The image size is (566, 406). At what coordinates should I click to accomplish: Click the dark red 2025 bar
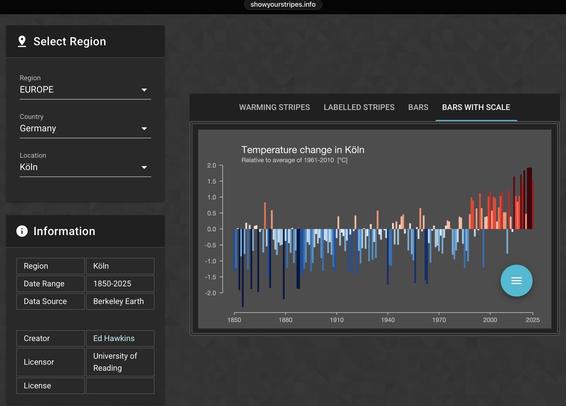(531, 198)
